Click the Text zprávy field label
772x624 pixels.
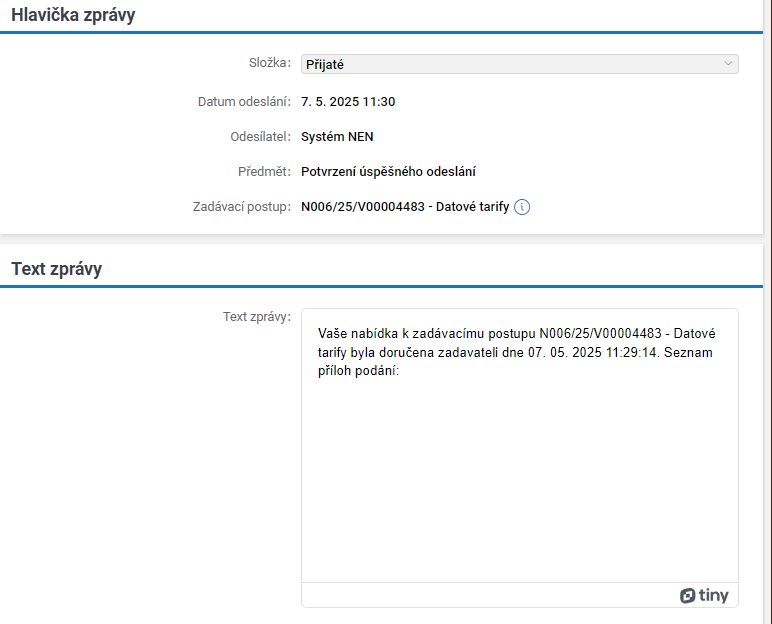(x=257, y=317)
